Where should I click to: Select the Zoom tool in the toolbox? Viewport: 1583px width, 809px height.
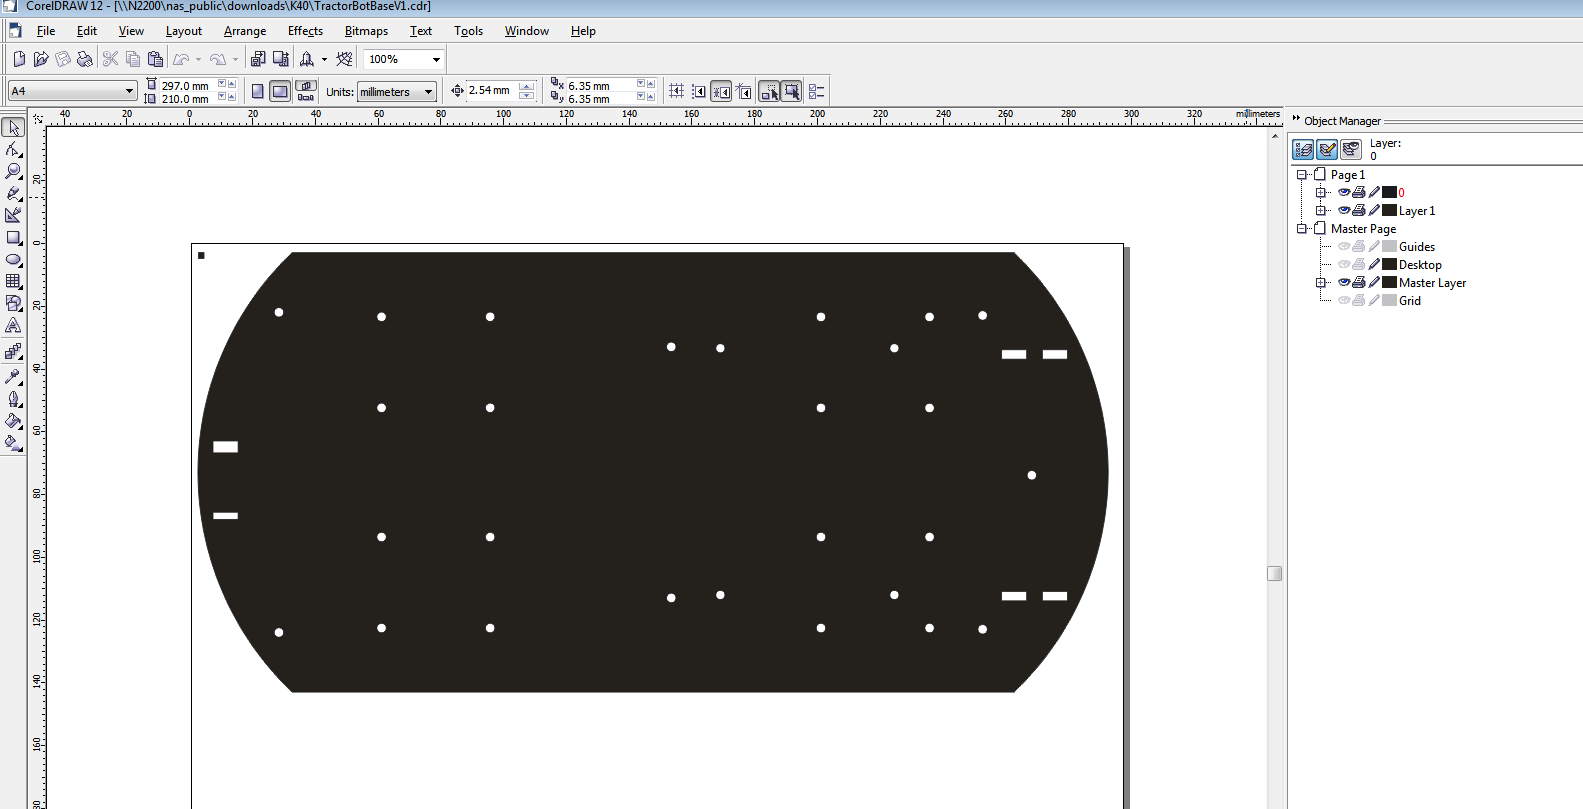[x=13, y=171]
